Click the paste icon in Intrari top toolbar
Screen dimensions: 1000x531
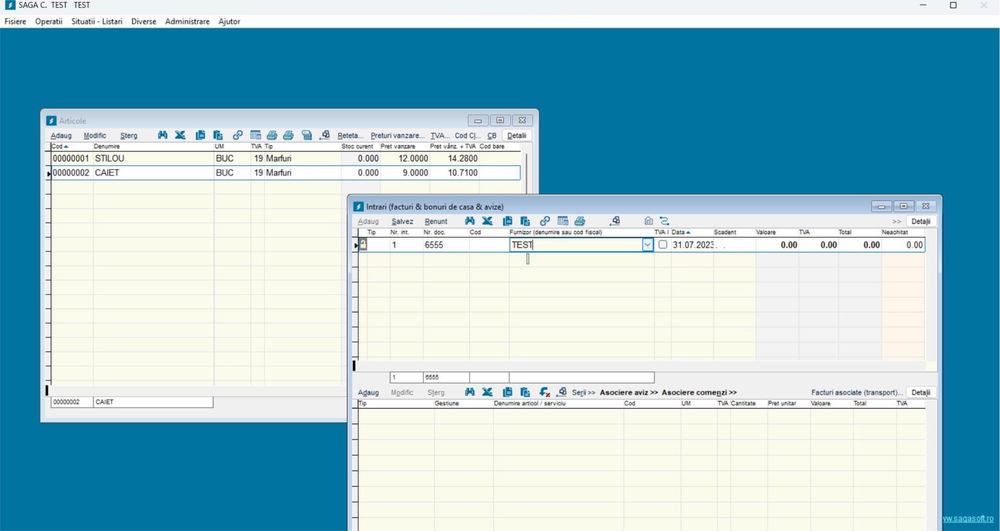pyautogui.click(x=526, y=221)
